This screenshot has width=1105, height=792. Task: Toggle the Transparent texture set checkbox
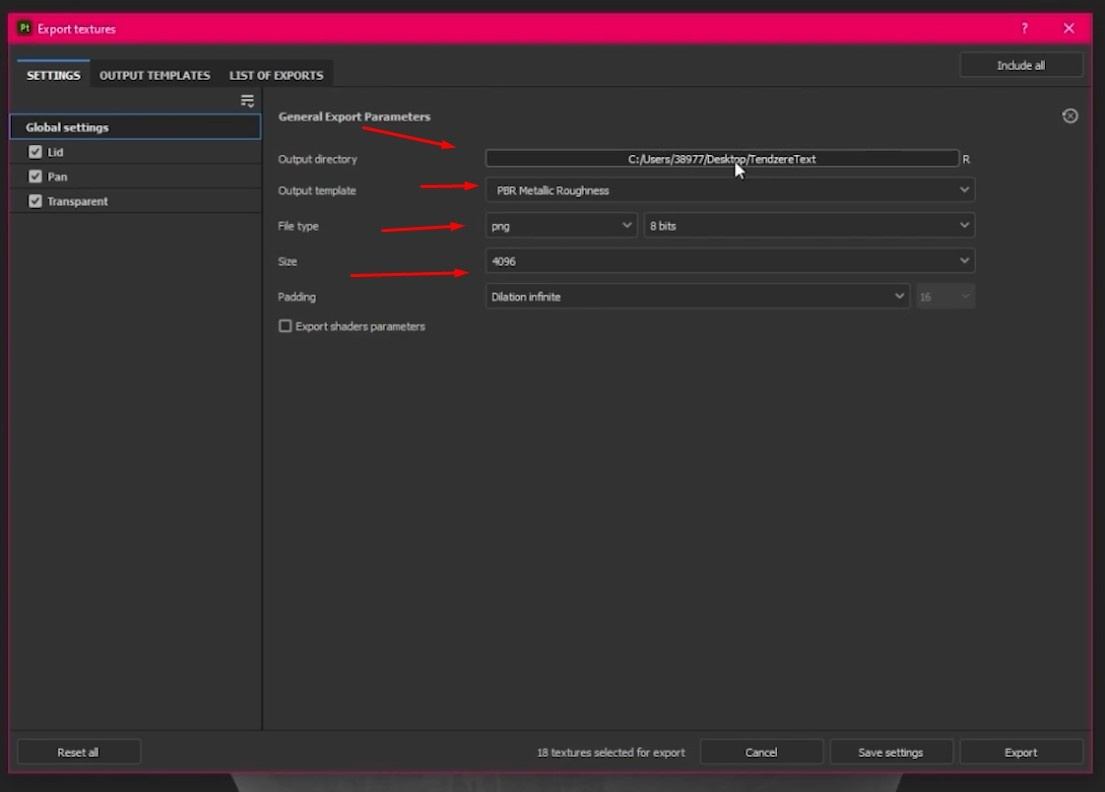35,201
